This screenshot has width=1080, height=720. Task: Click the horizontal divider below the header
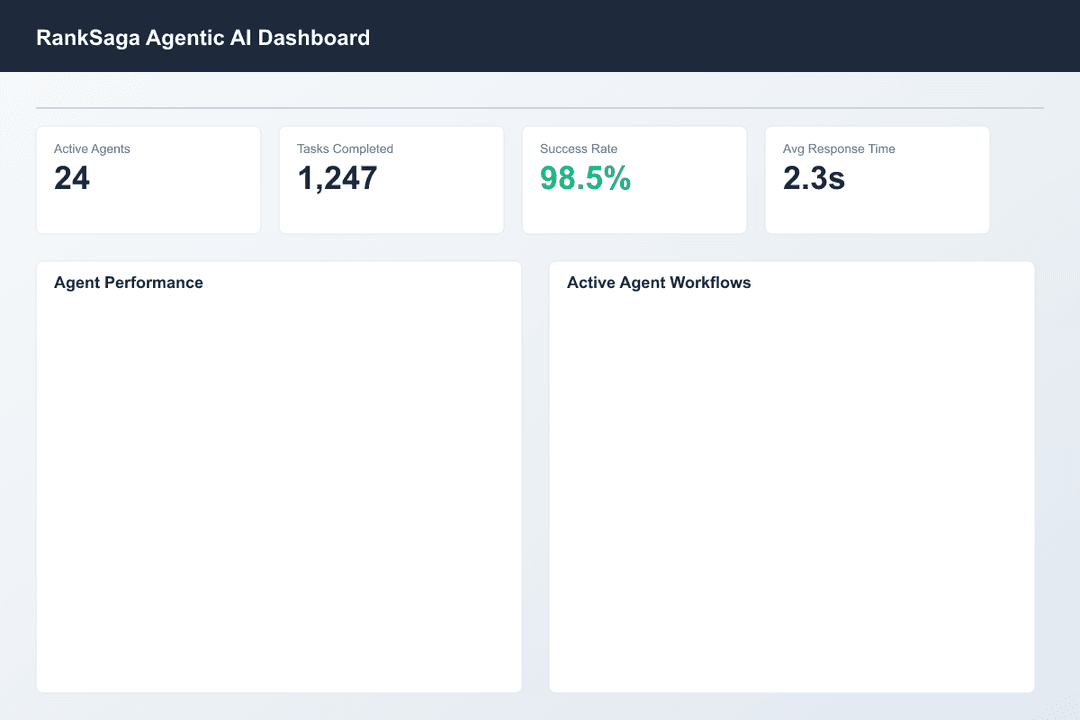[x=540, y=108]
